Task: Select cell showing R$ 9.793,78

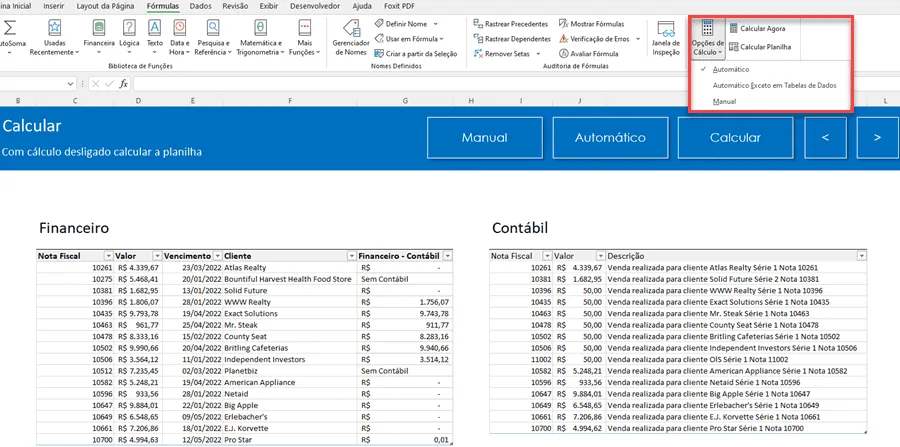Action: tap(138, 313)
